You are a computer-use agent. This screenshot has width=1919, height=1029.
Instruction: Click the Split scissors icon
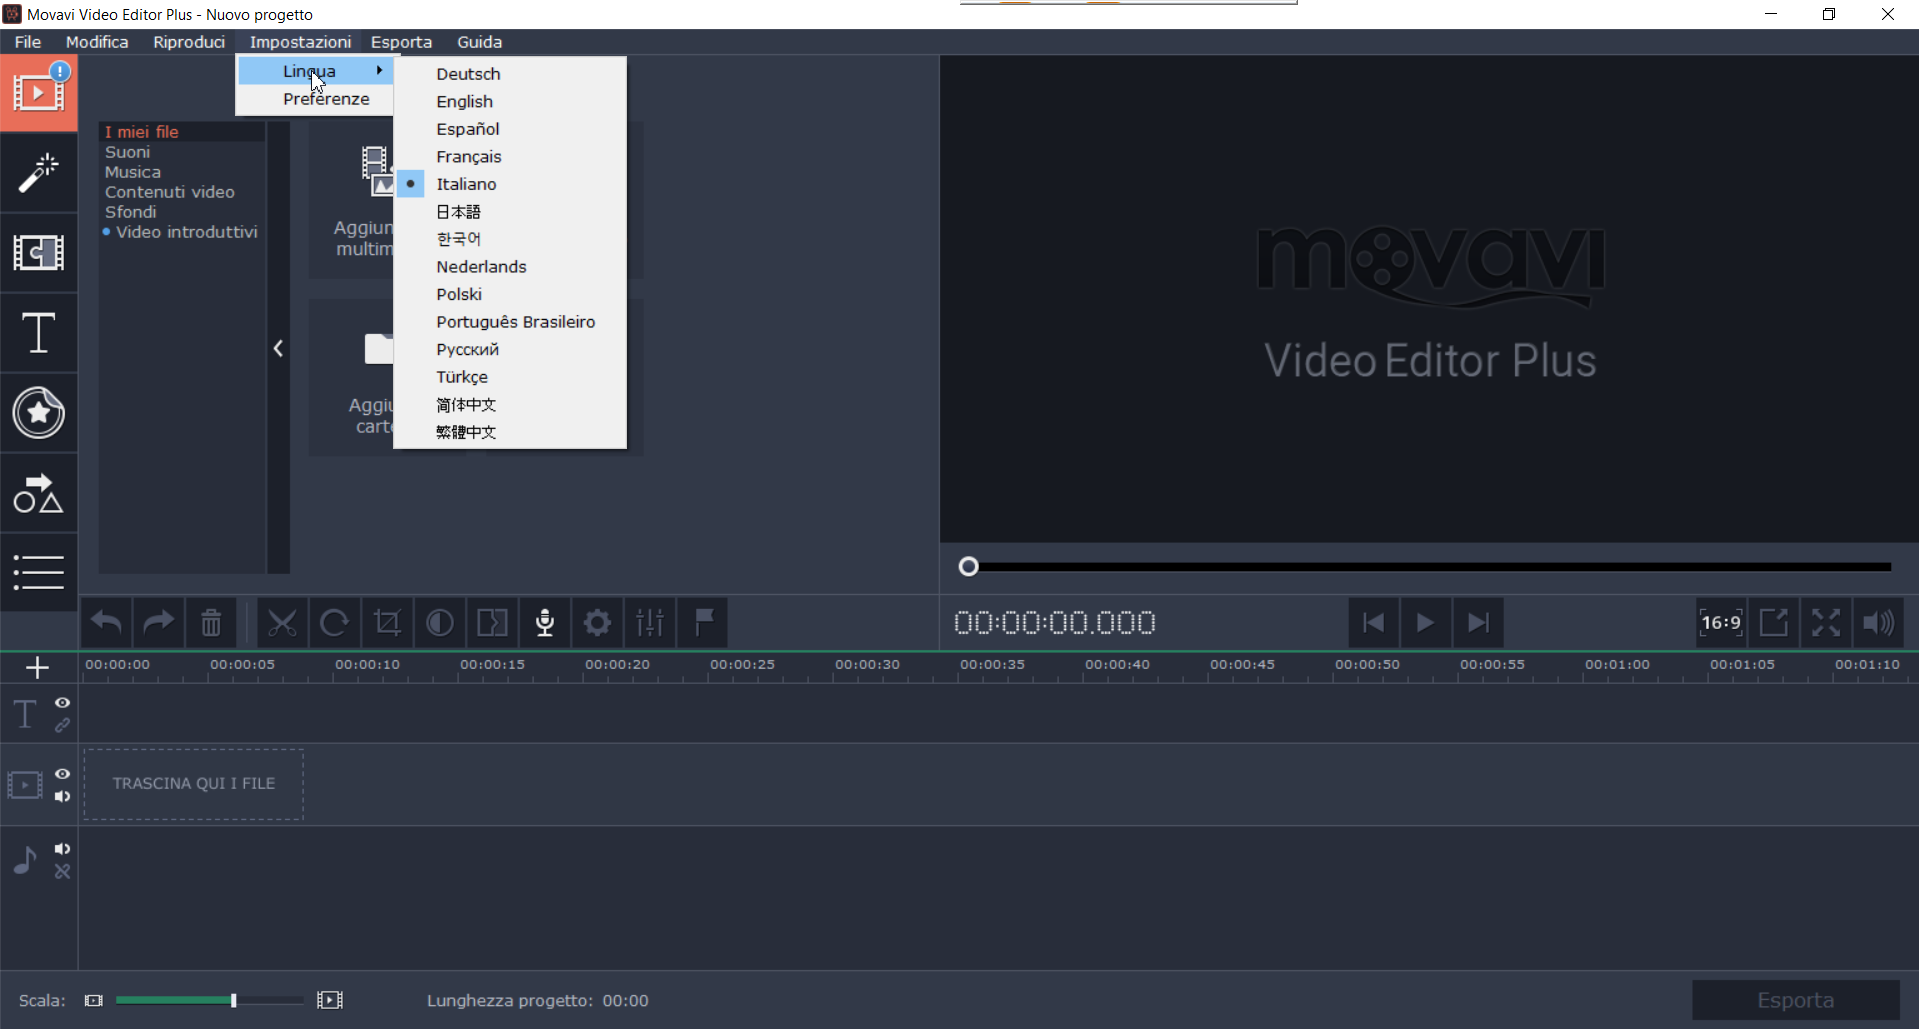coord(282,623)
